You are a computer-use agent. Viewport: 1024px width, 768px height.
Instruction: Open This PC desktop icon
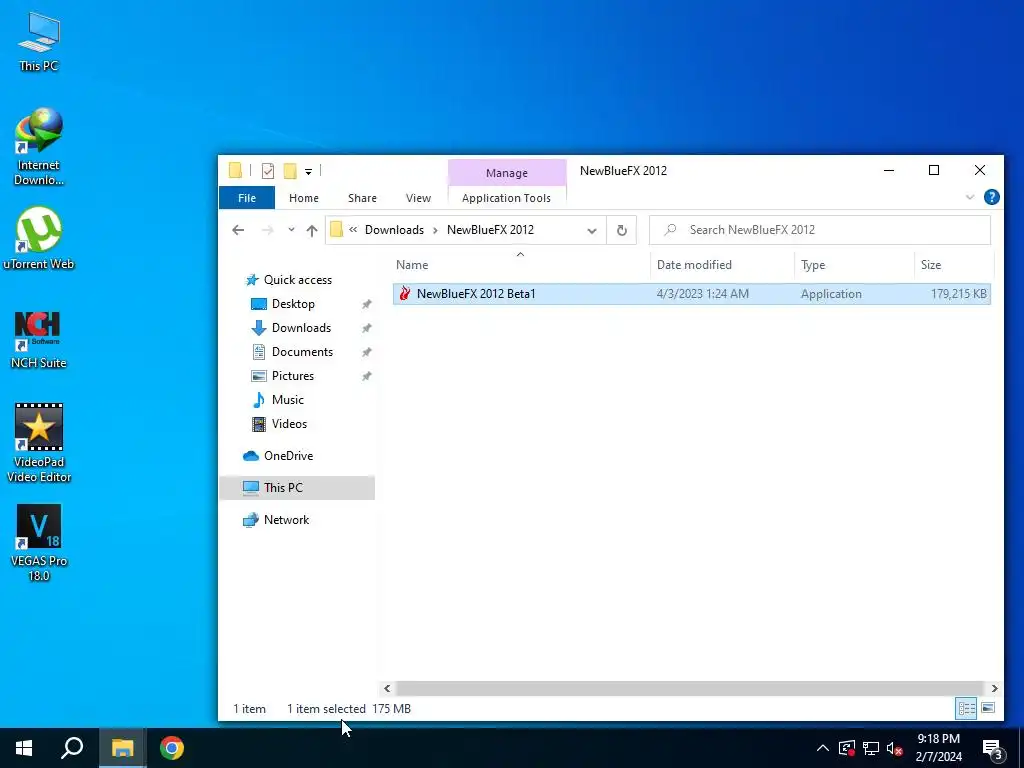(39, 41)
